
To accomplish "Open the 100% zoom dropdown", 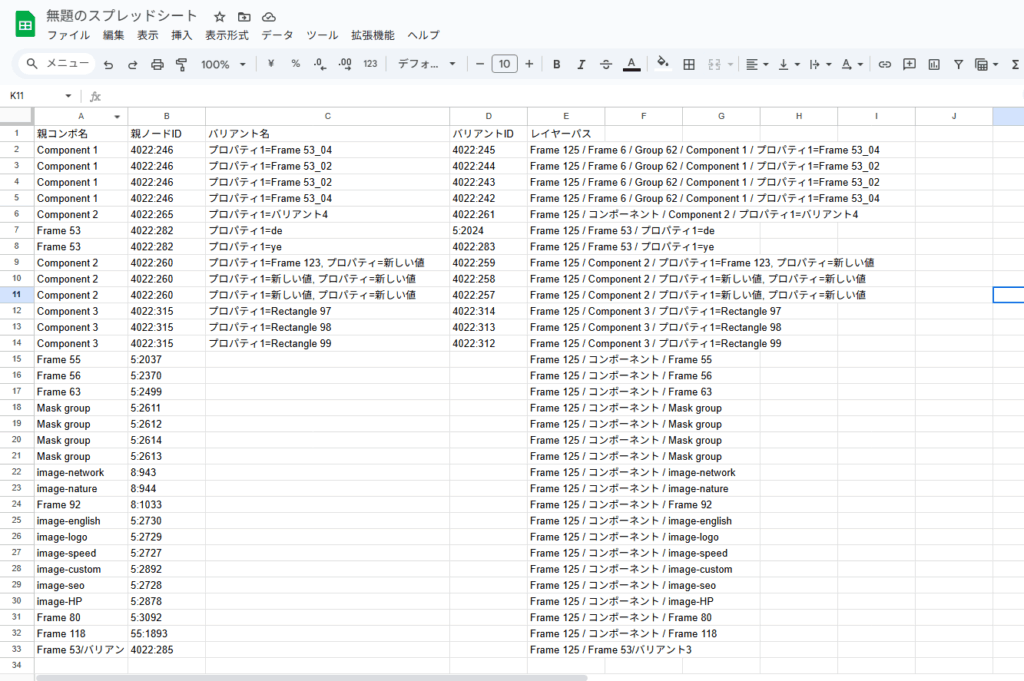I will (x=223, y=64).
